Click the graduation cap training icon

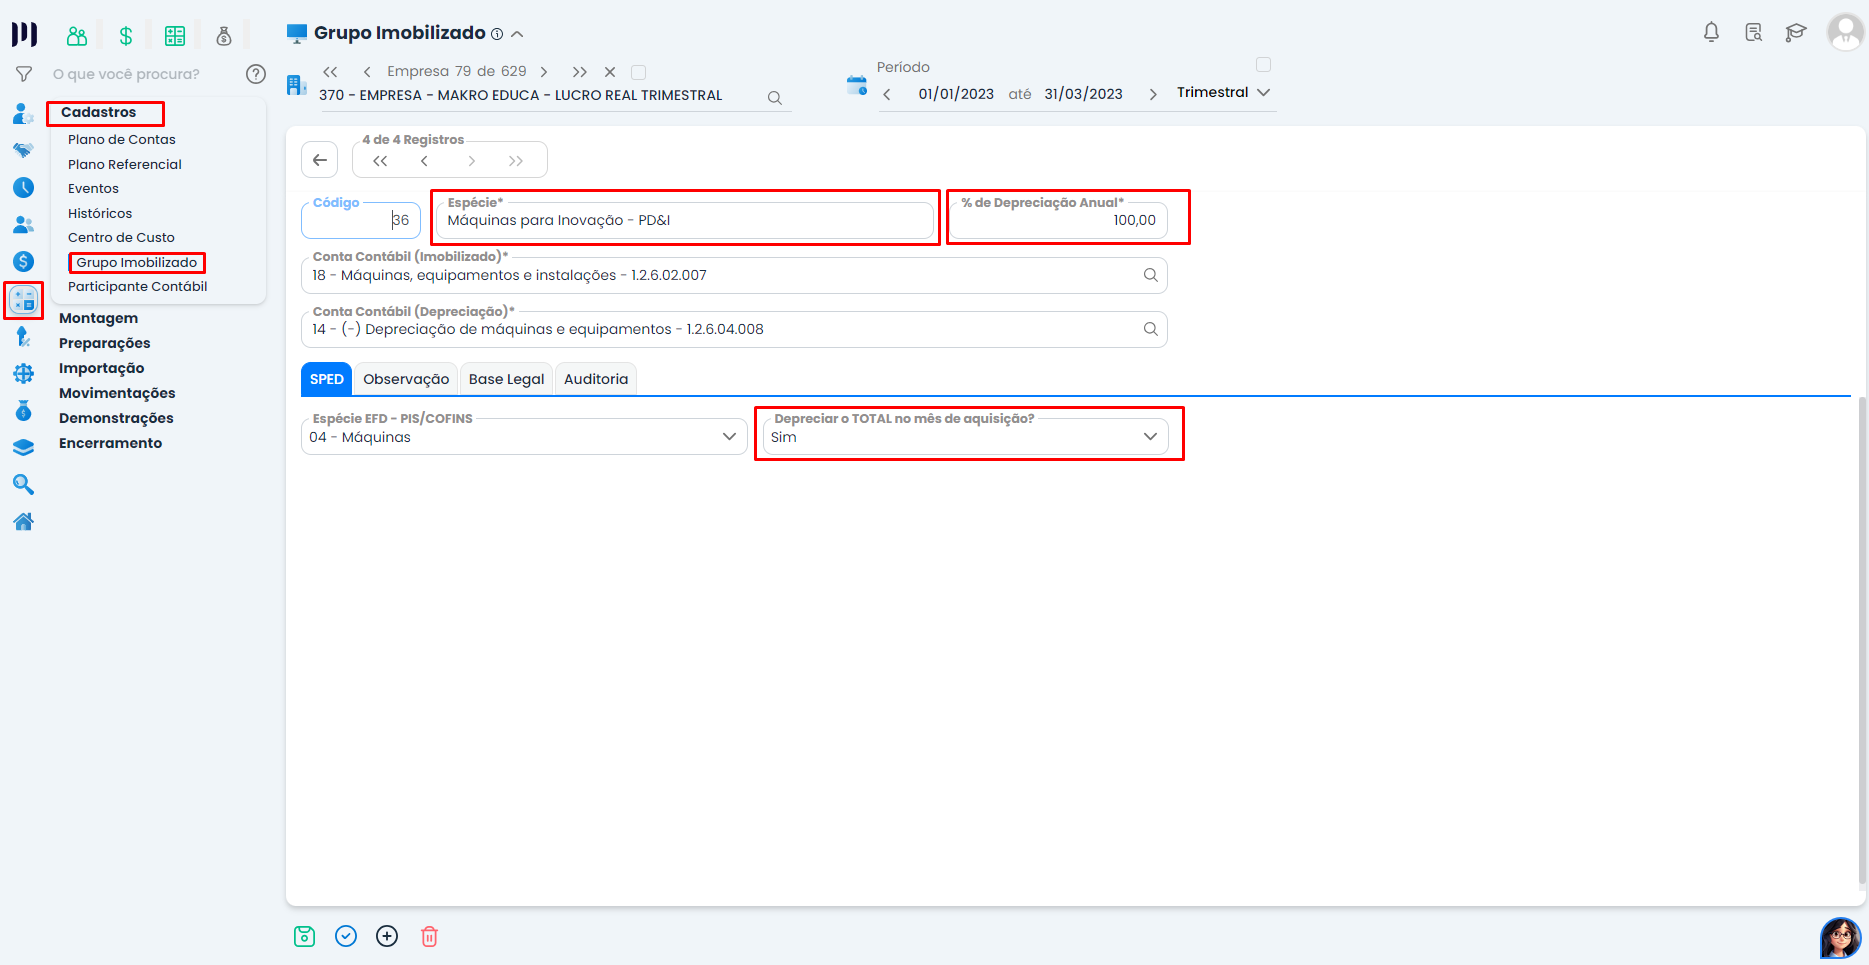[1795, 33]
